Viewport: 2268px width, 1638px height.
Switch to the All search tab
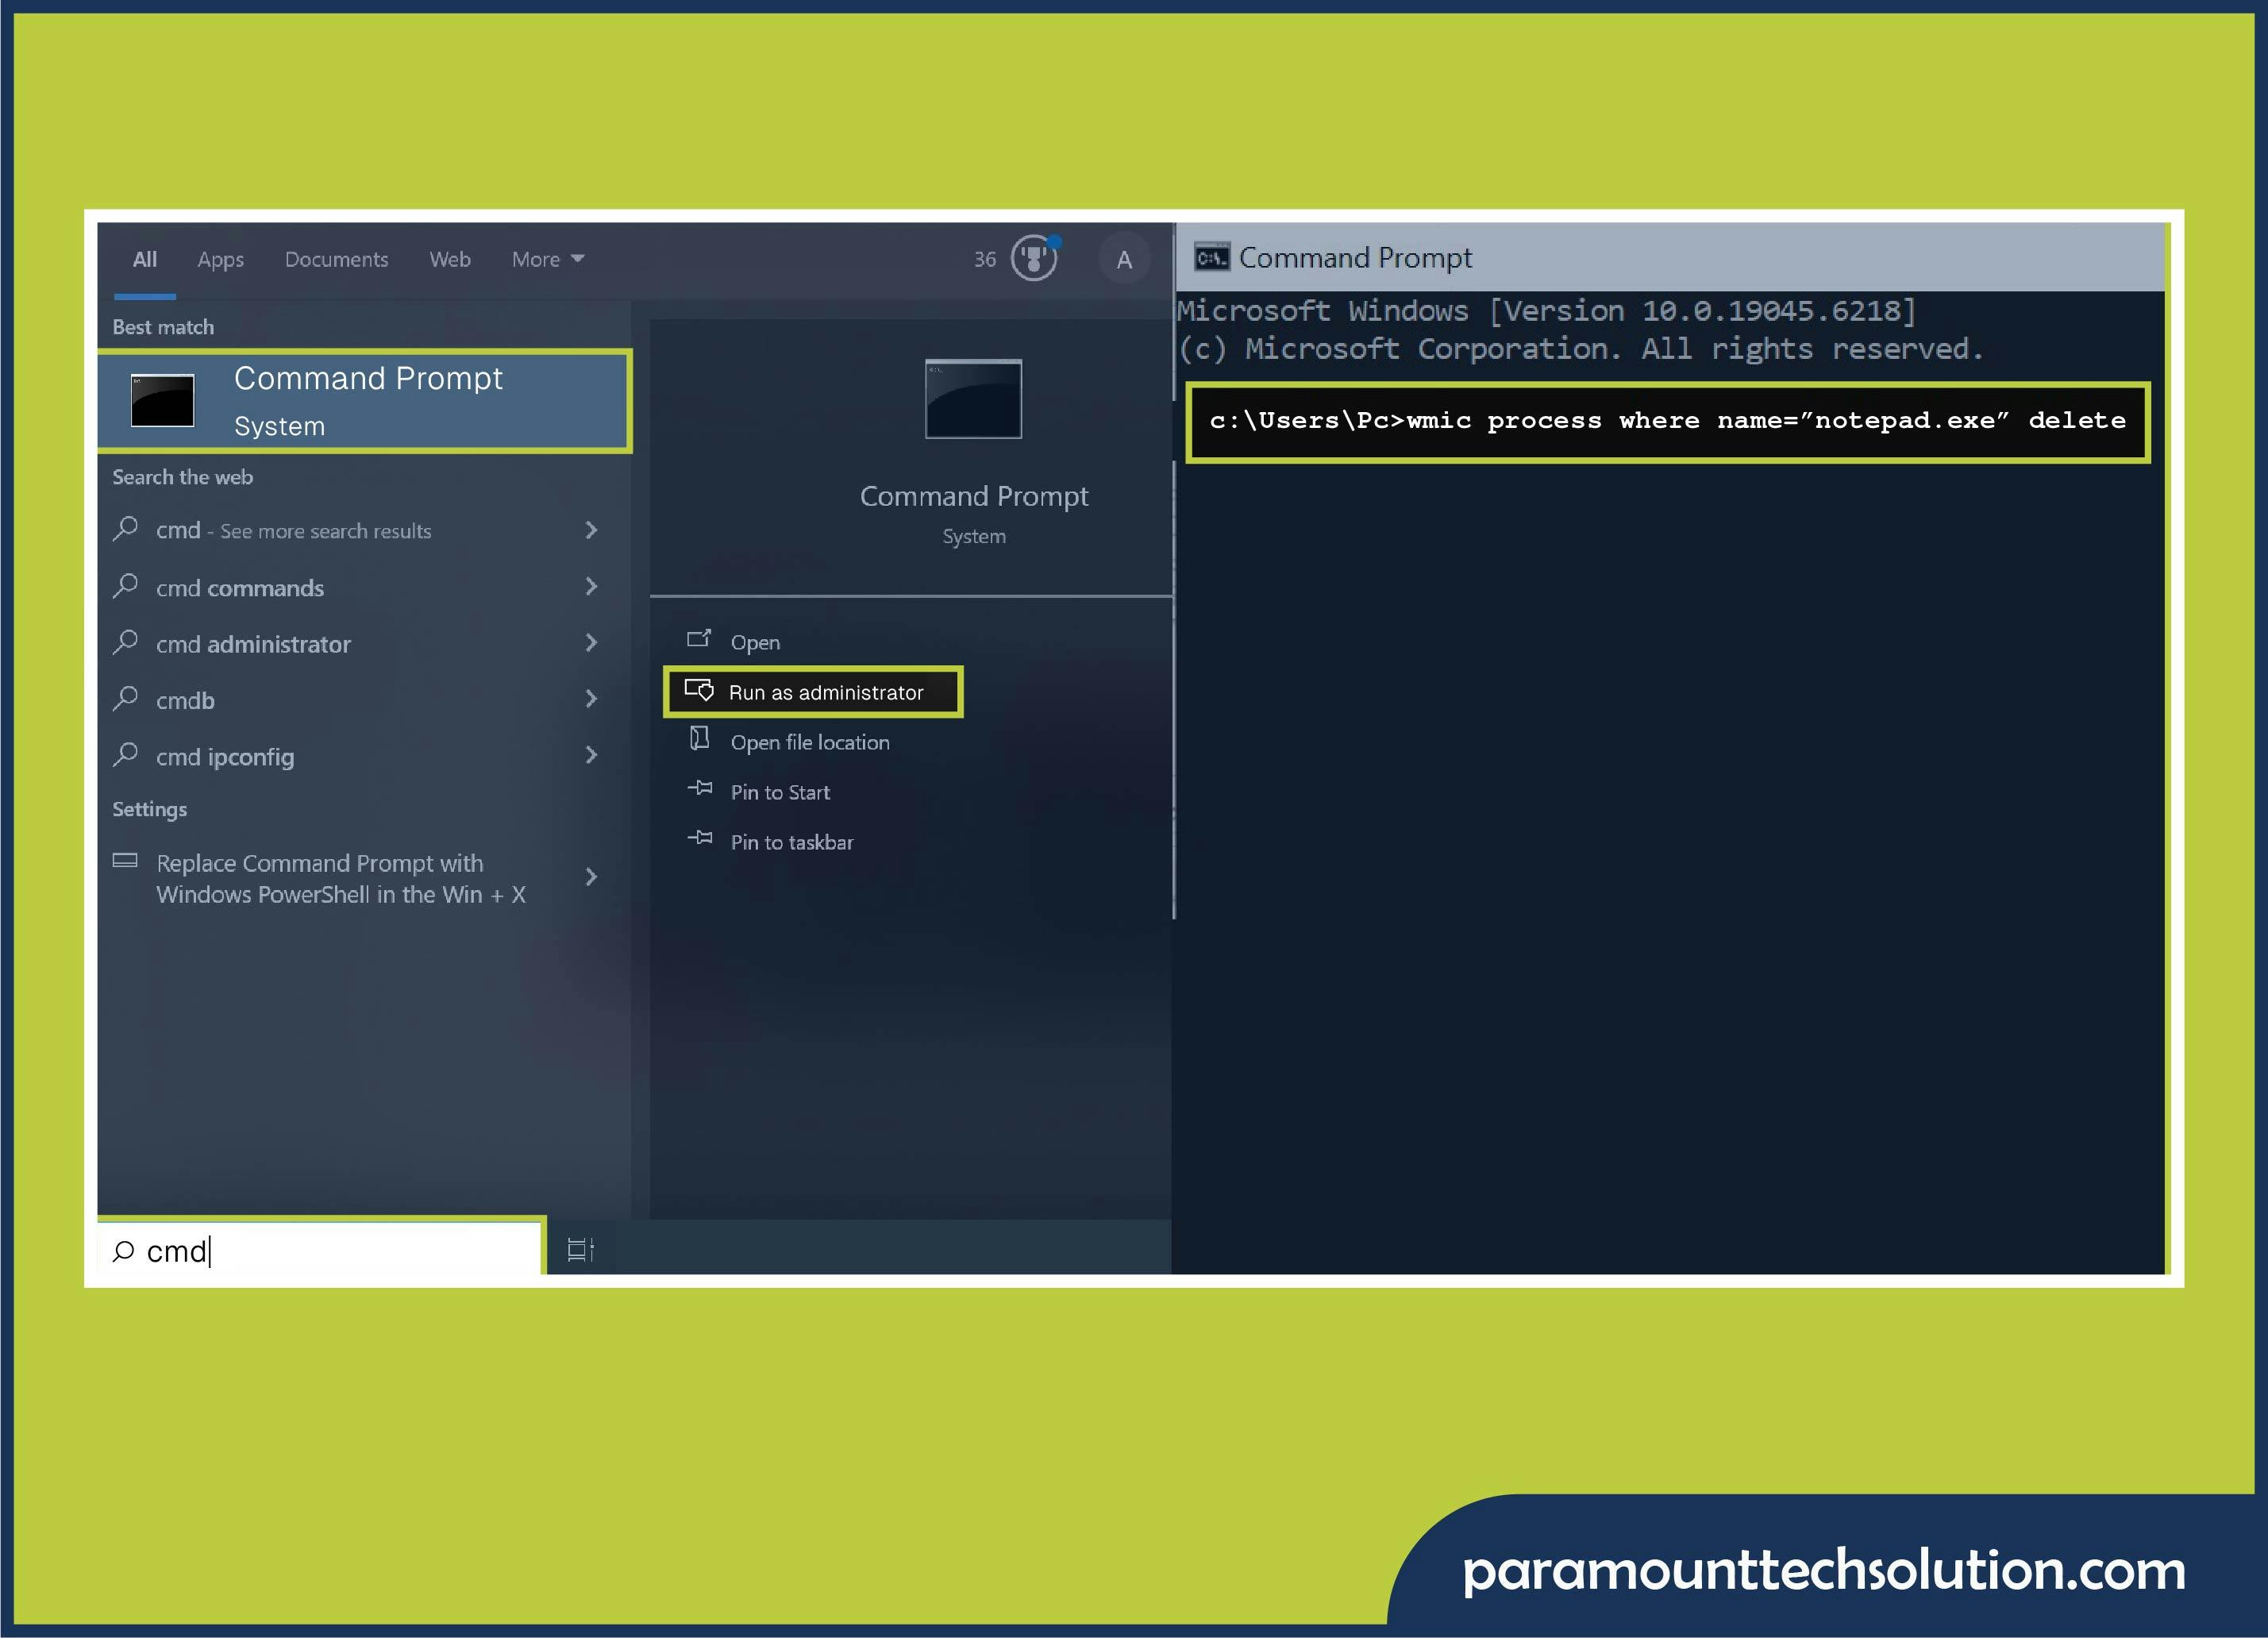point(145,260)
